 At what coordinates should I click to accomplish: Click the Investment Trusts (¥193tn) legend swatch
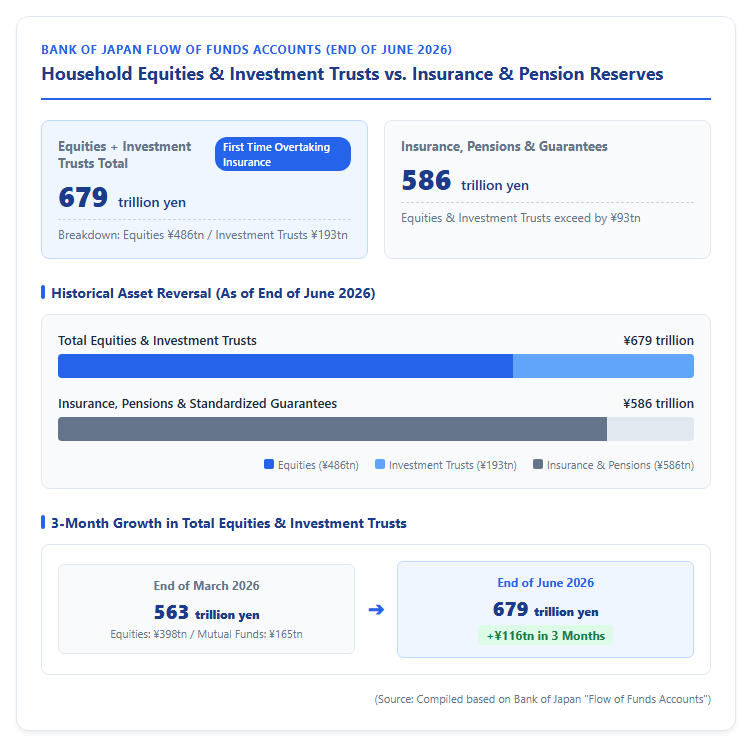click(380, 464)
